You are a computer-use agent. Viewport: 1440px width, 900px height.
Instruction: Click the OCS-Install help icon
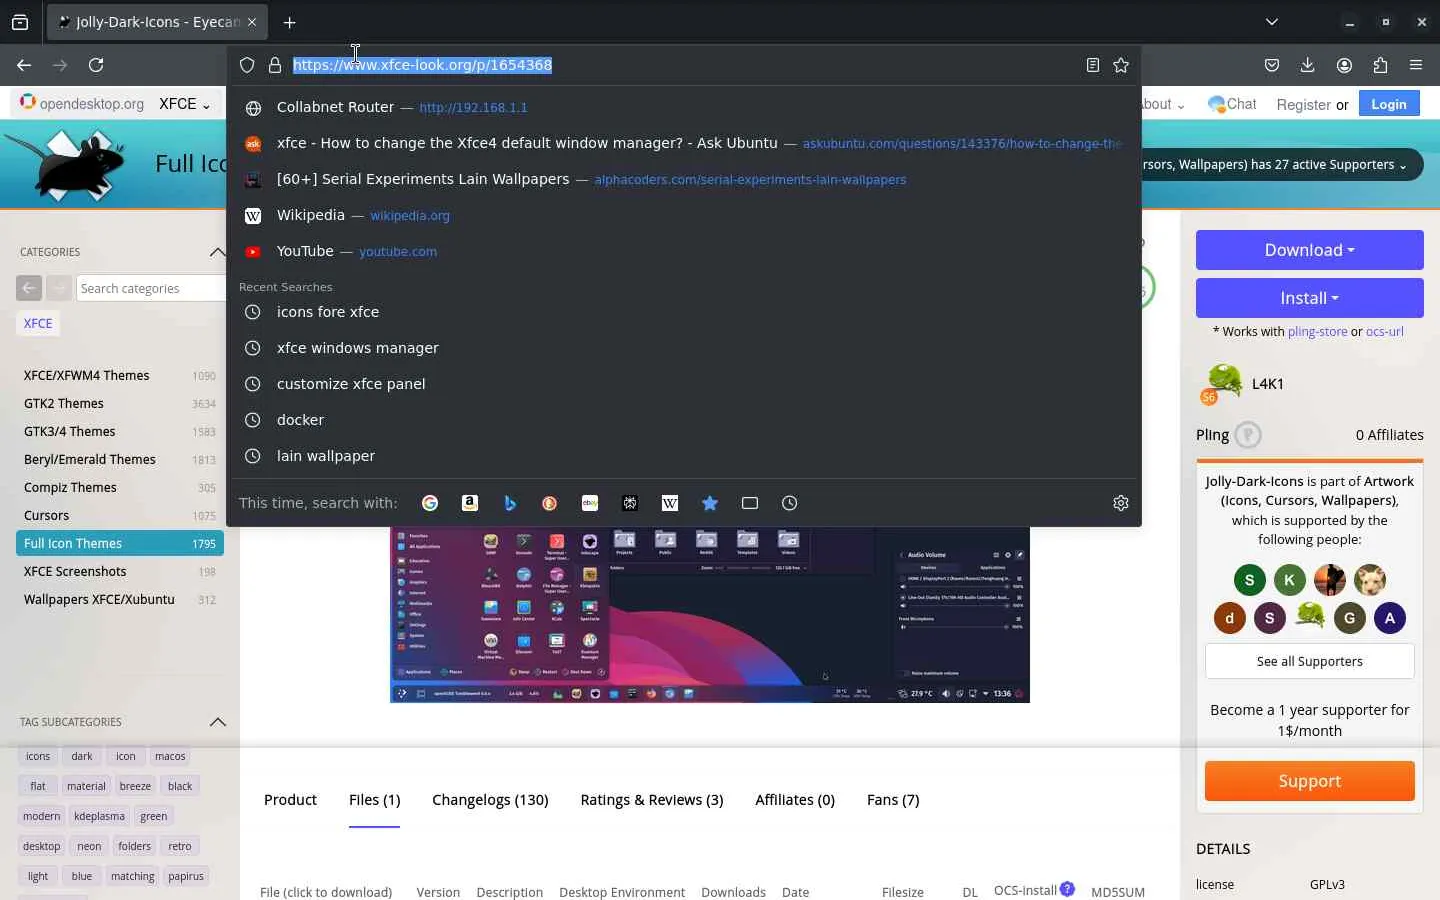click(1067, 889)
